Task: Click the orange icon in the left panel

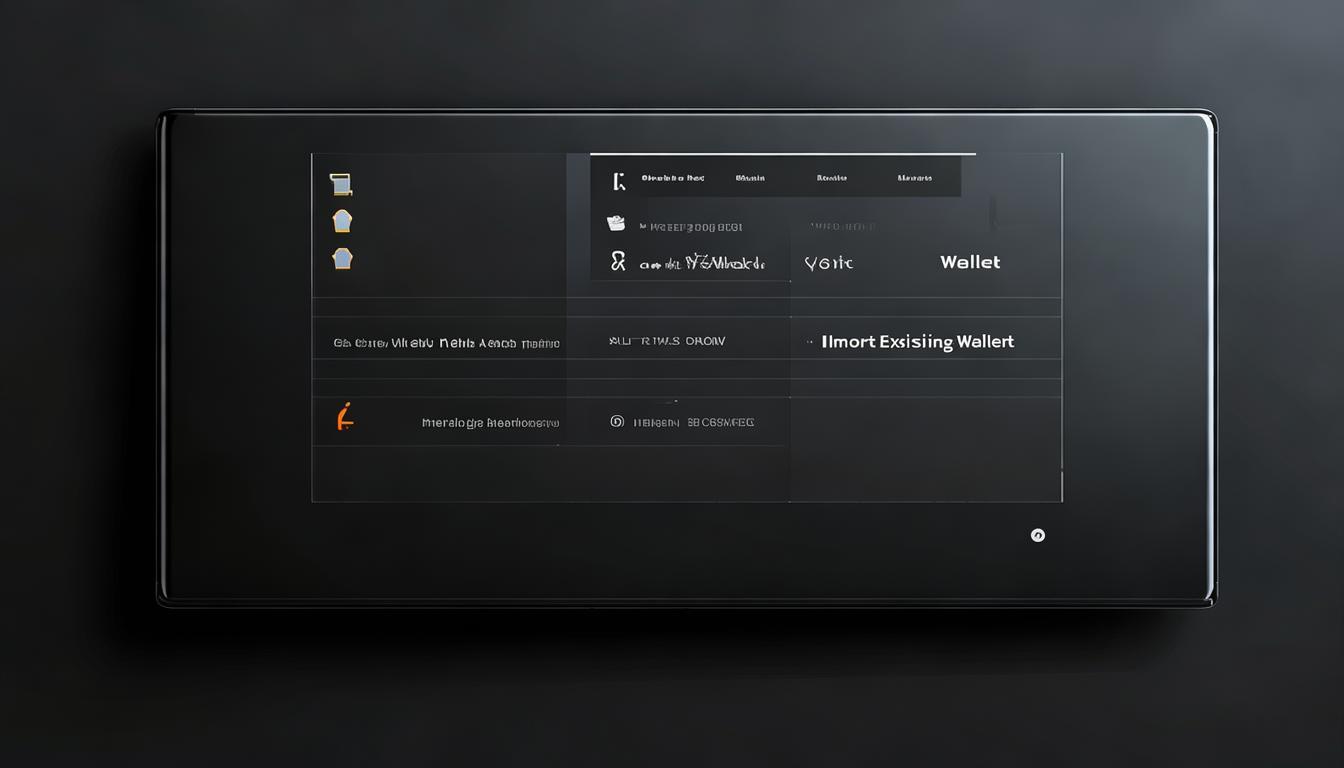Action: pyautogui.click(x=345, y=417)
